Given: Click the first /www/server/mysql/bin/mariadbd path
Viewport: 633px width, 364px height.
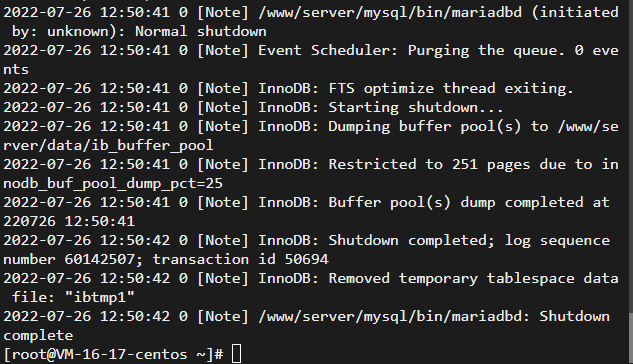Looking at the screenshot, I should point(390,13).
